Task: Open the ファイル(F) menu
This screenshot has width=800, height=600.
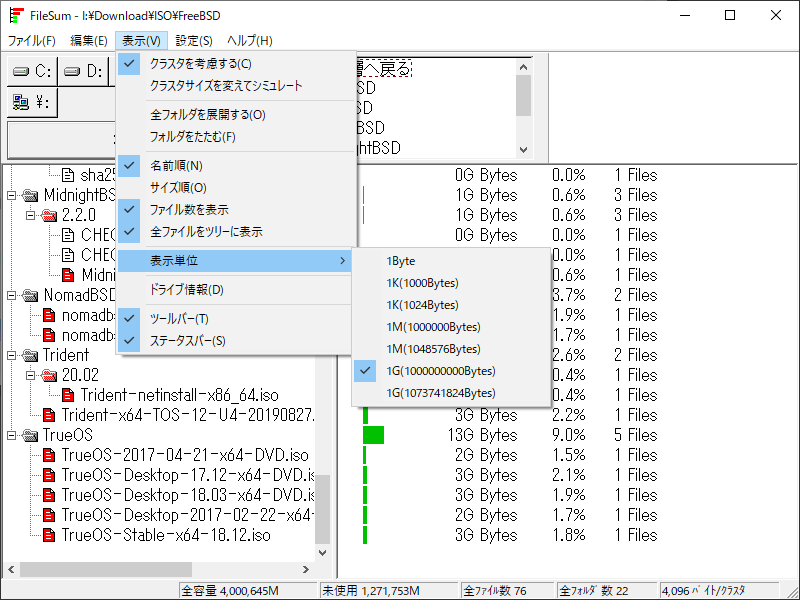Action: tap(32, 41)
